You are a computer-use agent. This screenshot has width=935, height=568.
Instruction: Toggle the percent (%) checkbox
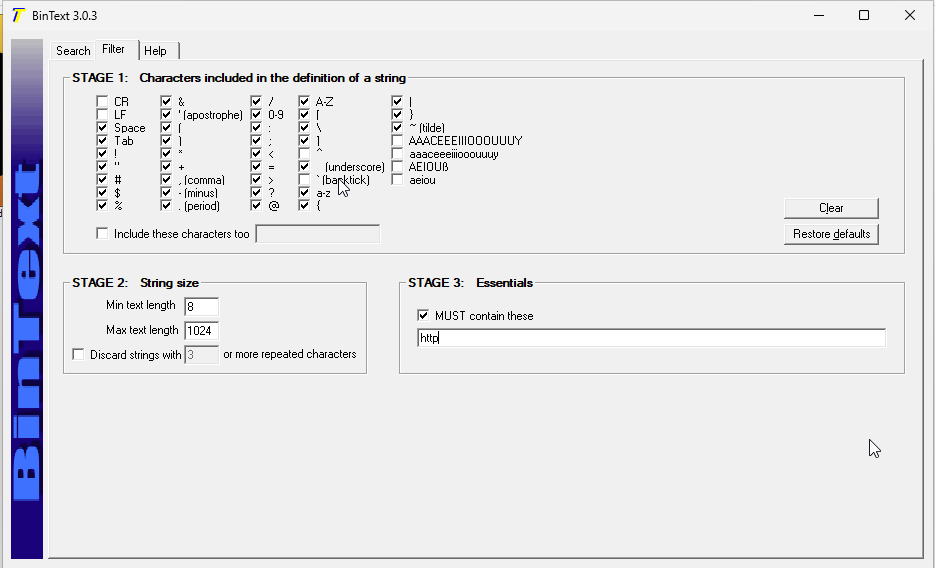pos(102,206)
